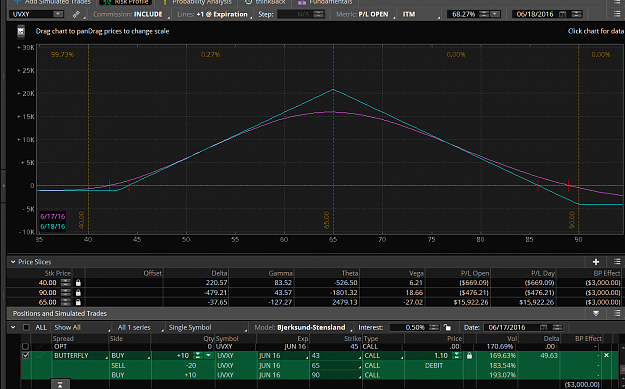Click the collapse panel button below trades table
Screen dimensions: 625x389
(60, 384)
